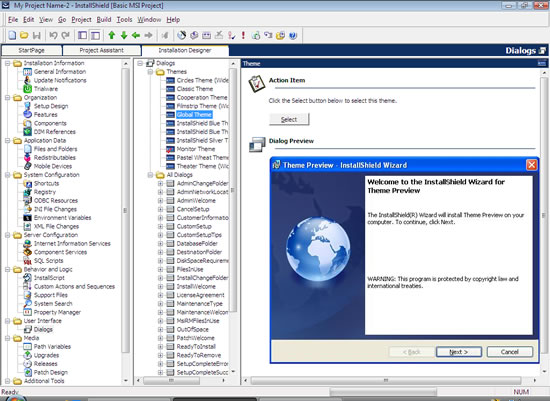Expand the ReadyToInstall dialog node

pyautogui.click(x=160, y=347)
